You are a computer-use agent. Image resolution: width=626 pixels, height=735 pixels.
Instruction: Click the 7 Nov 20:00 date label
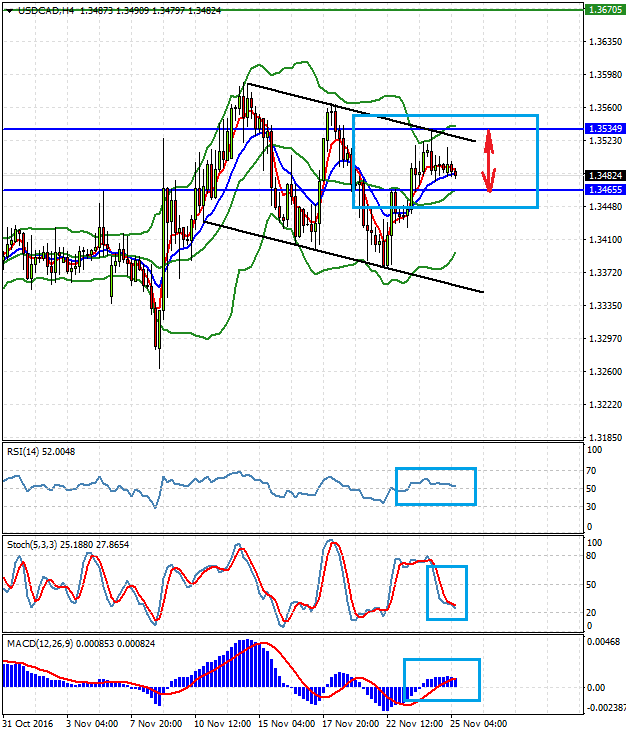coord(156,724)
